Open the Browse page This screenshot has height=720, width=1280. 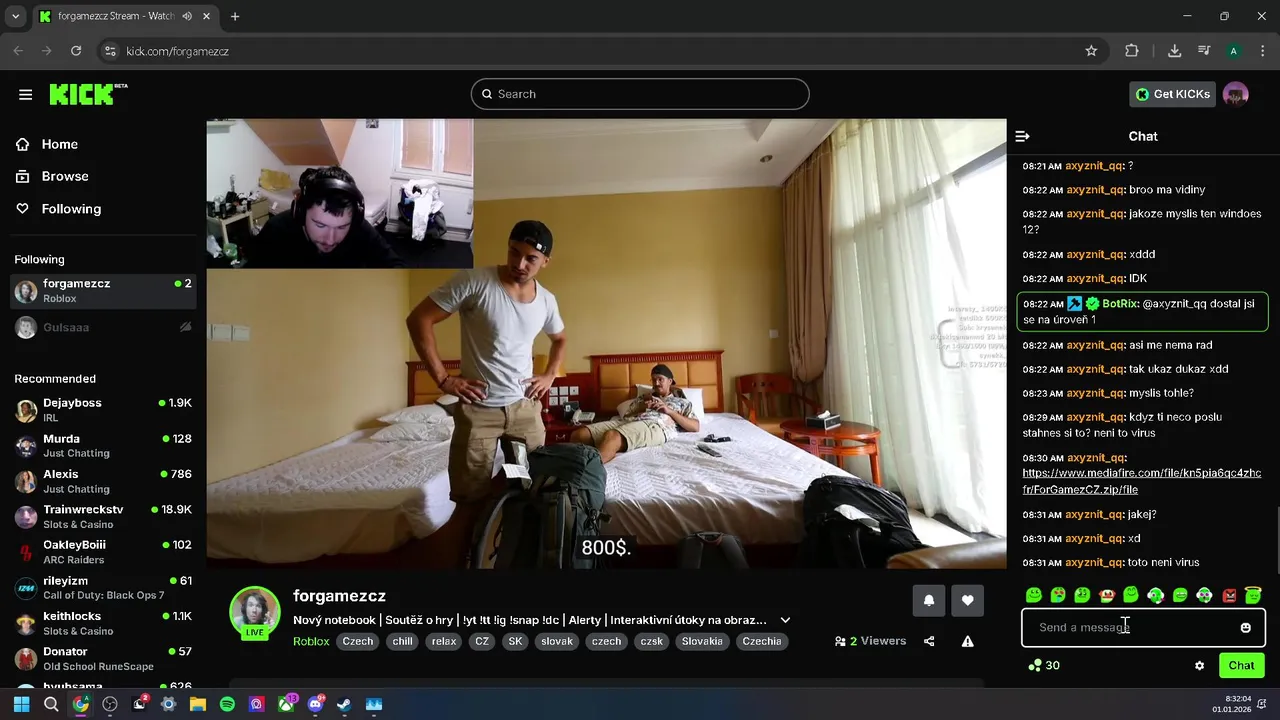point(65,176)
